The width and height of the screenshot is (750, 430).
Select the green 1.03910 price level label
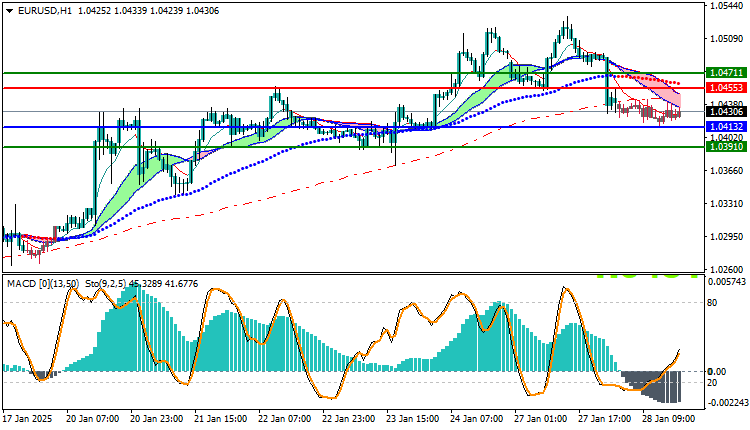[x=727, y=147]
